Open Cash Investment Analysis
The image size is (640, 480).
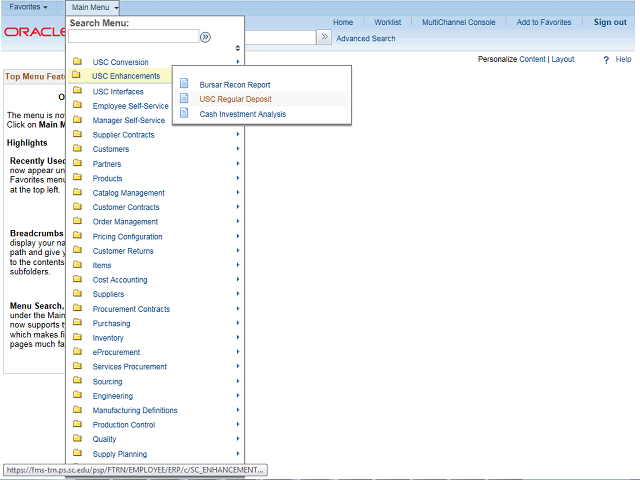coord(242,114)
